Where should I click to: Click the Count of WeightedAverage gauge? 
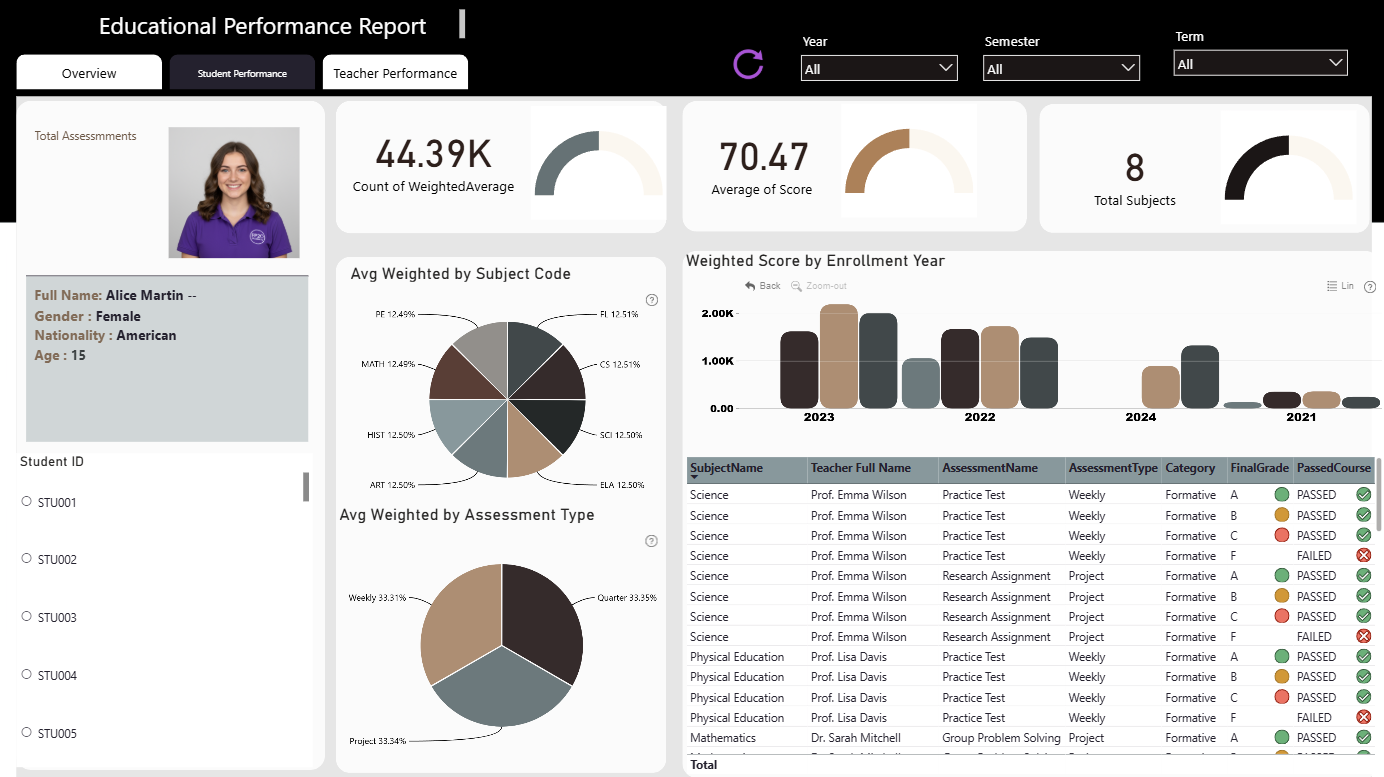tap(598, 163)
